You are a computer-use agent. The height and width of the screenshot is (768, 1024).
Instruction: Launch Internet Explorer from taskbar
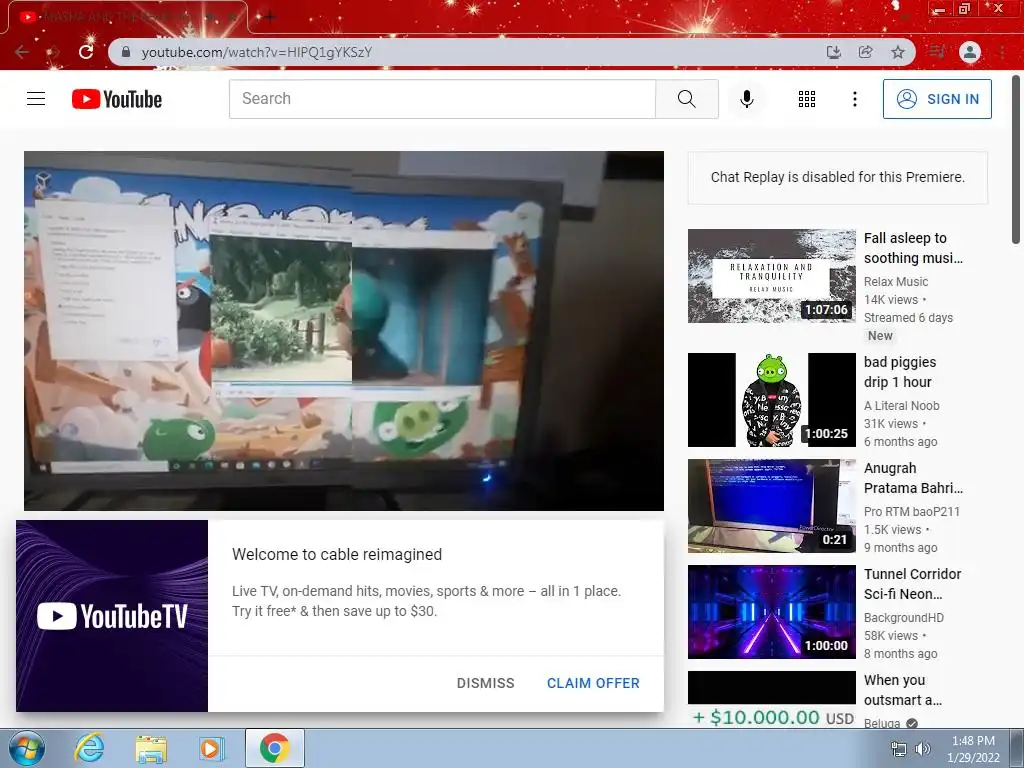pos(89,748)
